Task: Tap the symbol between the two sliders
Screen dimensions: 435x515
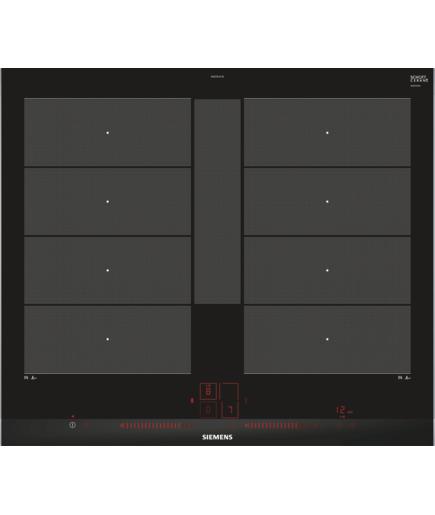Action: click(x=232, y=425)
